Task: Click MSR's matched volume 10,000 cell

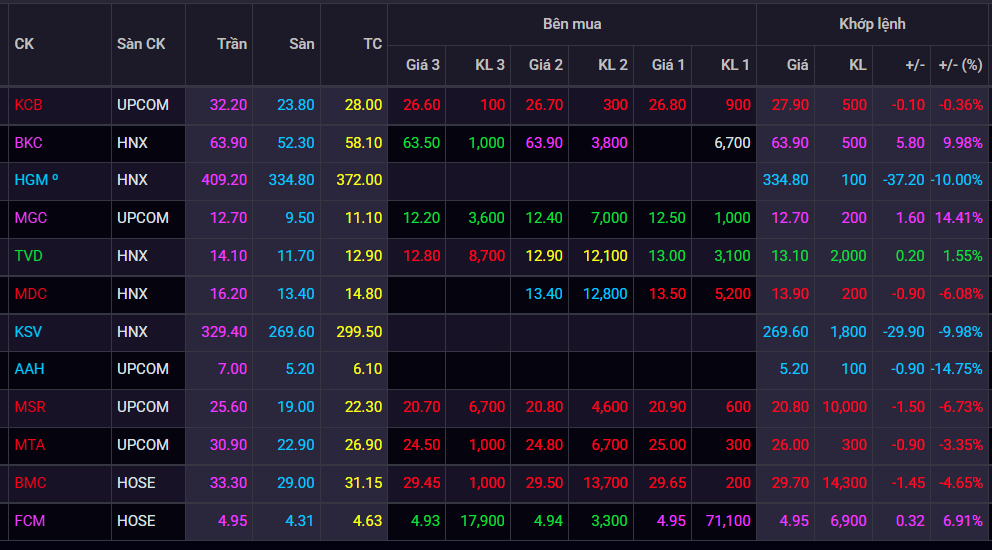Action: [844, 407]
